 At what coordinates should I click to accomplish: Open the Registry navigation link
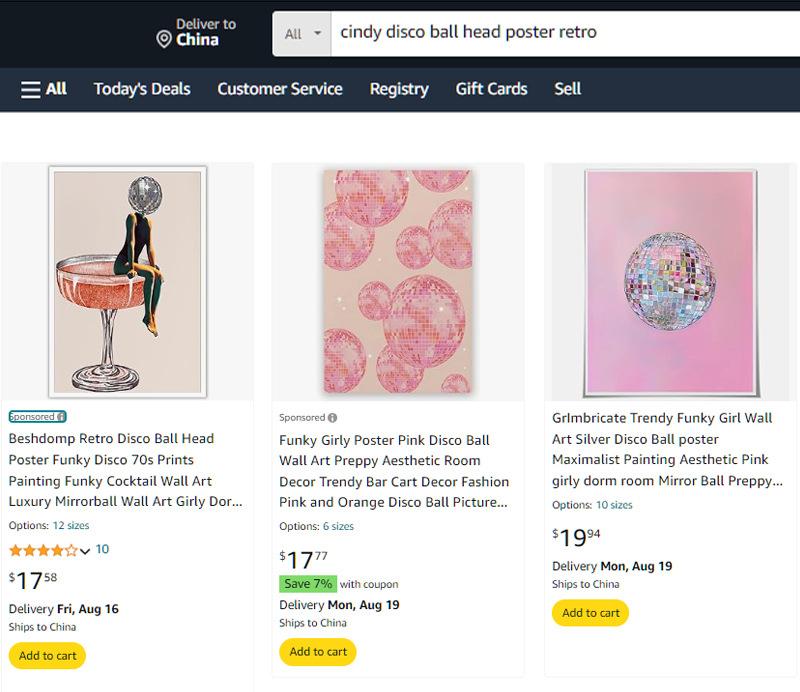[x=399, y=89]
